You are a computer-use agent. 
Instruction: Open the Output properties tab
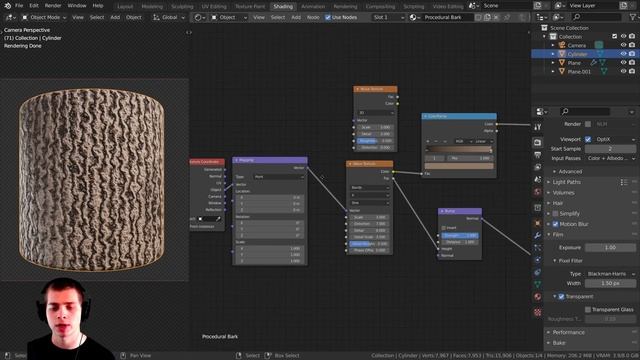point(538,155)
